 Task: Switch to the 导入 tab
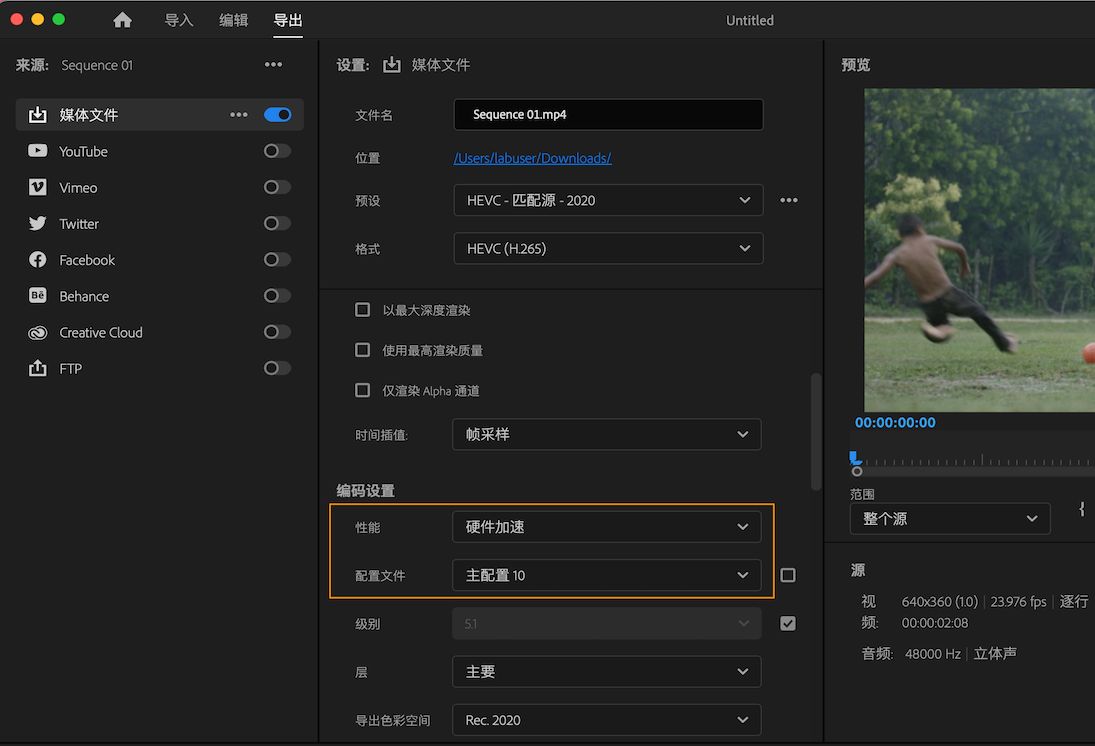tap(179, 20)
